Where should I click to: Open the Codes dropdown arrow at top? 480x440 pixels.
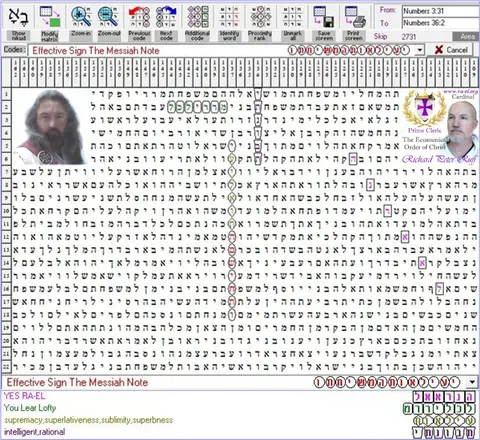[x=420, y=50]
